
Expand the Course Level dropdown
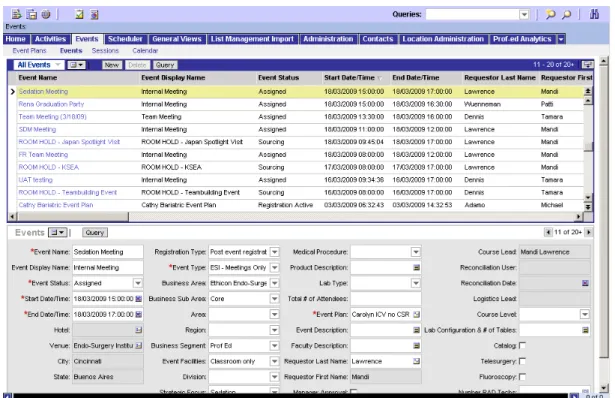point(584,314)
